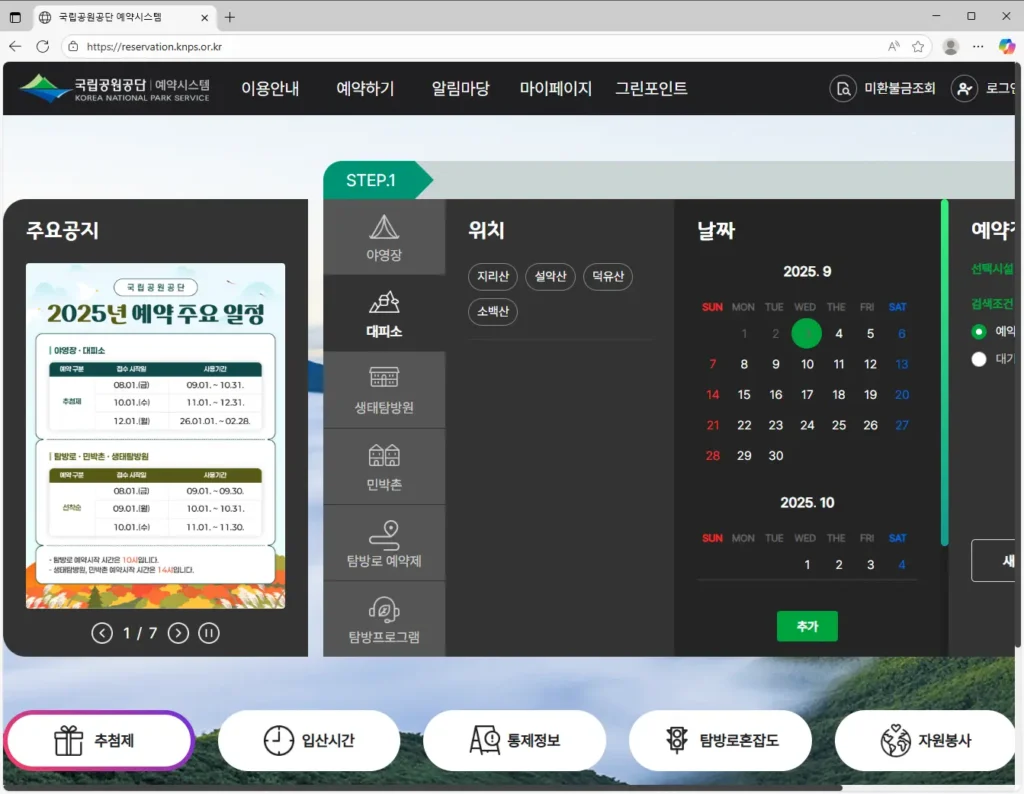Screen dimensions: 1024x794
Task: Go back a slide with previous arrow
Action: [101, 633]
